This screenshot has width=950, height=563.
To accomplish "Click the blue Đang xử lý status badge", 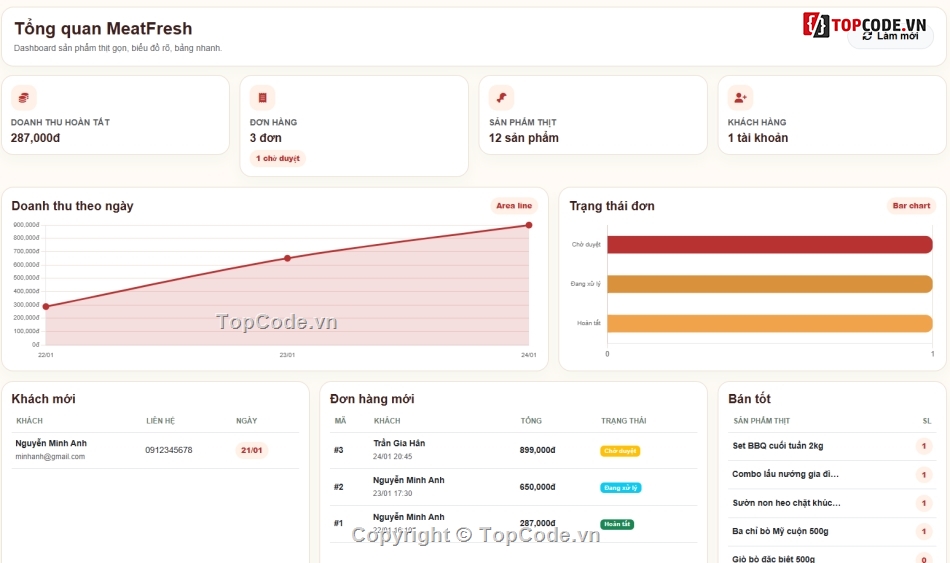I will tap(620, 488).
